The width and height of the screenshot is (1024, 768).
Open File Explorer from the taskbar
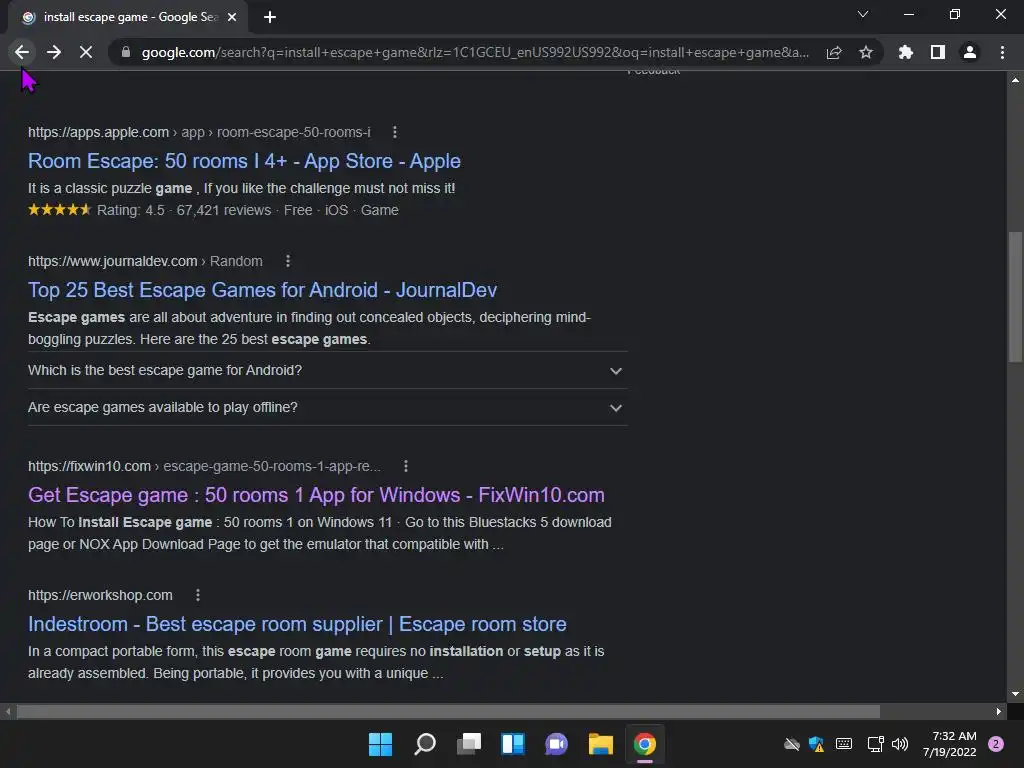pyautogui.click(x=600, y=744)
